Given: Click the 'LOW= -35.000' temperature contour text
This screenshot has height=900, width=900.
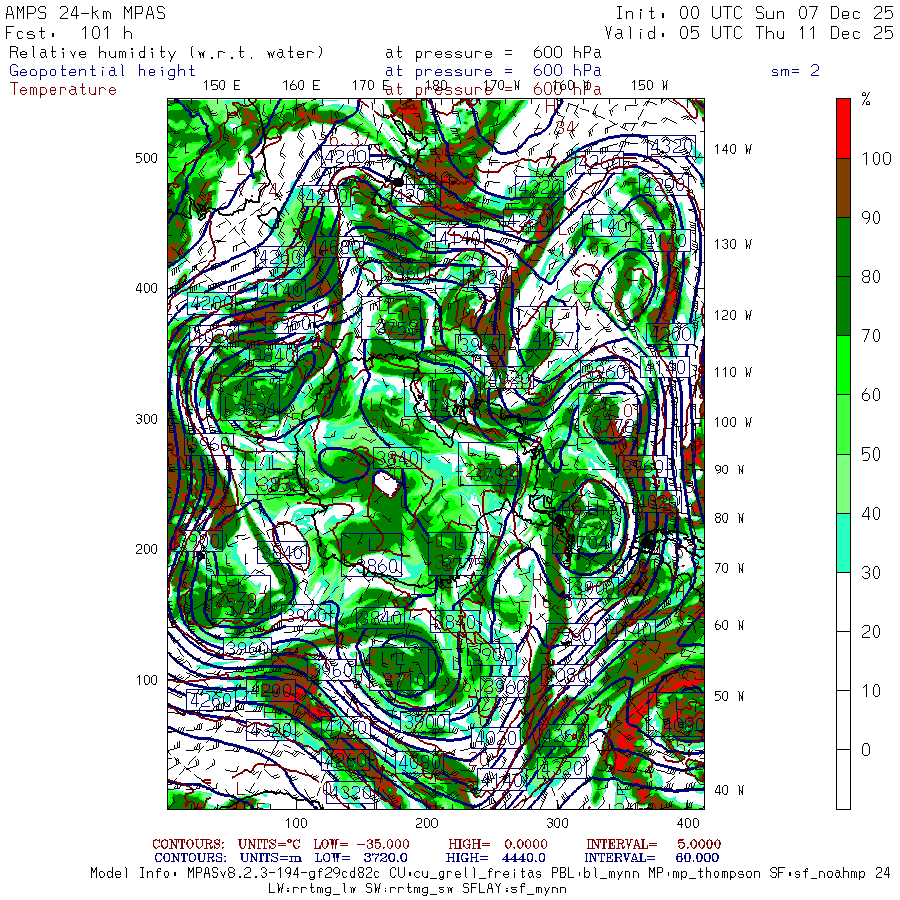Looking at the screenshot, I should click(x=362, y=844).
